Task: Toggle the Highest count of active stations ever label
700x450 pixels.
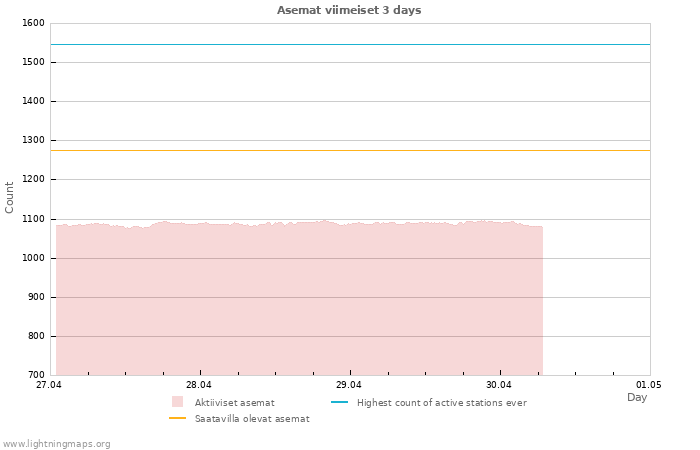Action: [x=441, y=402]
